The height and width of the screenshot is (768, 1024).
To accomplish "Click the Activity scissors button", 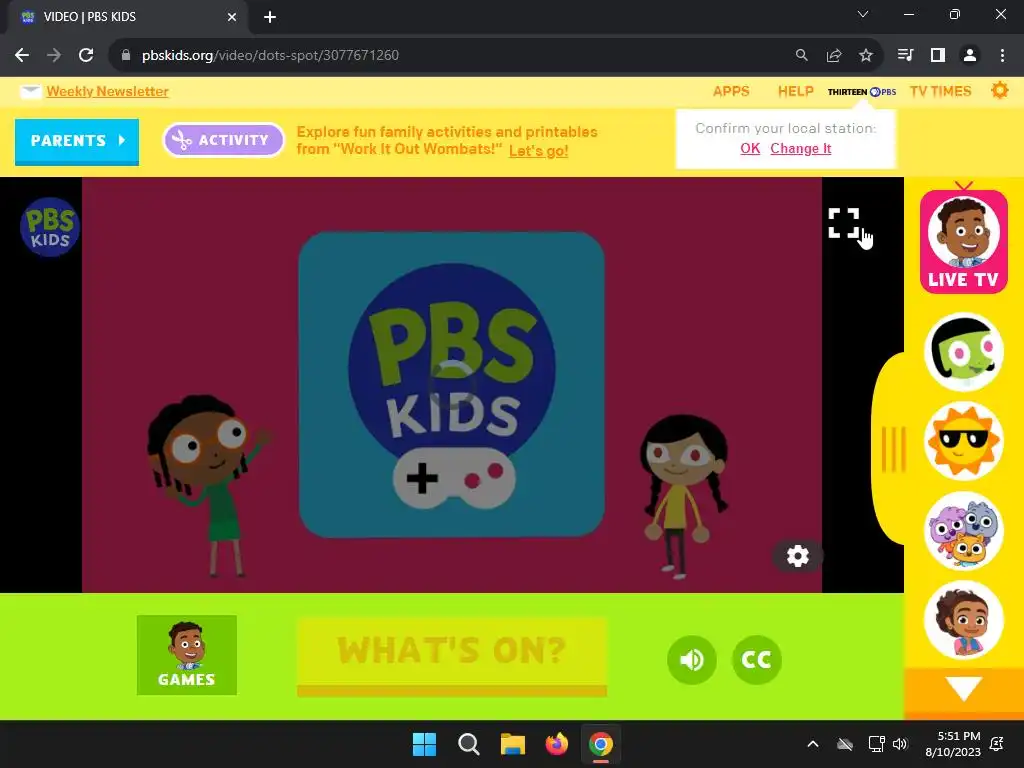I will [x=223, y=140].
